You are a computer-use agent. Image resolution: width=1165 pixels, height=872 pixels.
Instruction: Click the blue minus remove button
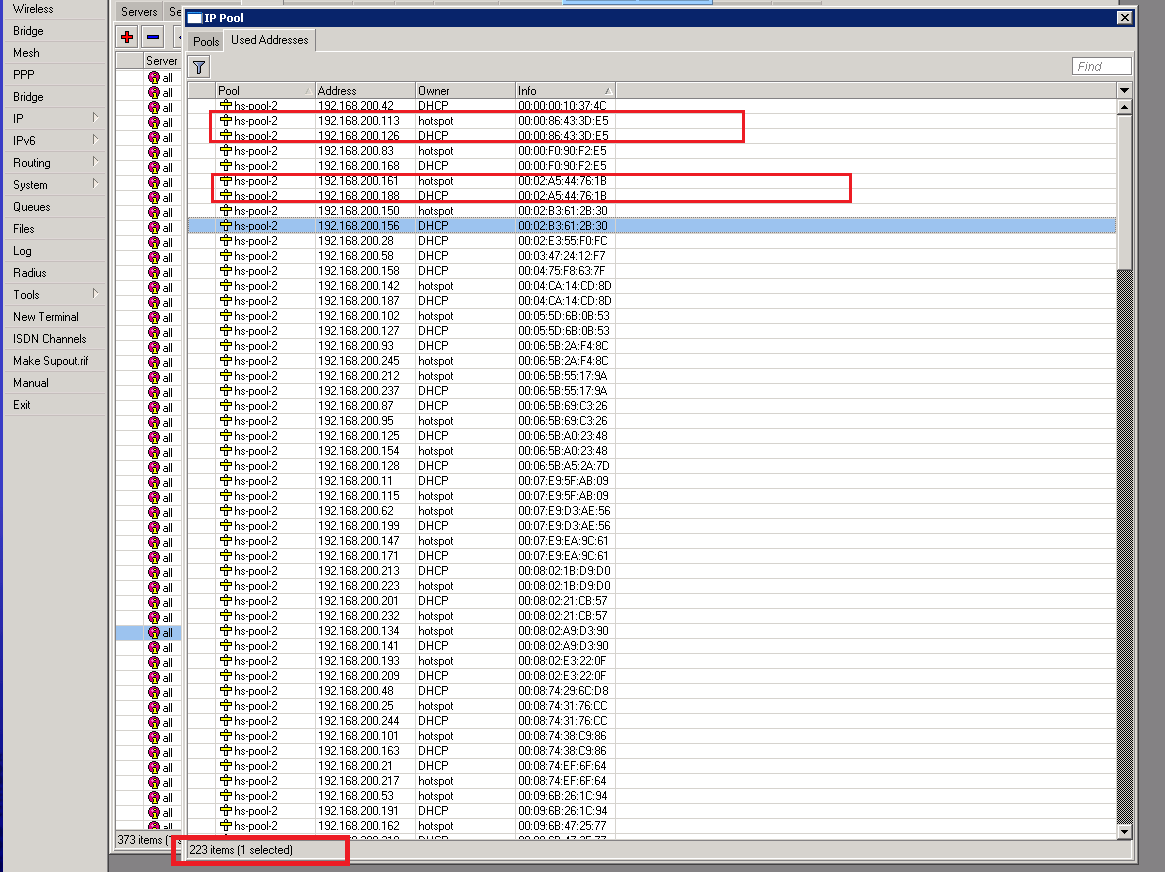point(153,36)
